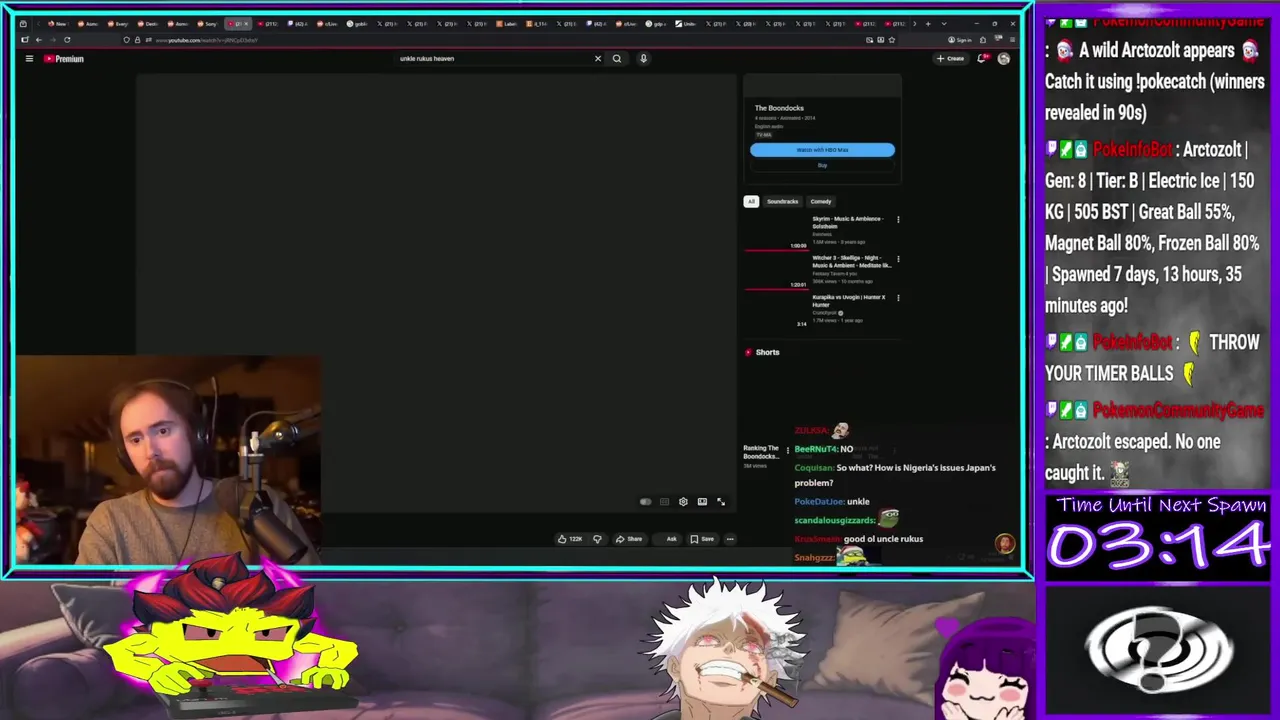Screen dimensions: 1280x720
Task: Open options for 'Ranking The Boondocks' short
Action: click(788, 451)
